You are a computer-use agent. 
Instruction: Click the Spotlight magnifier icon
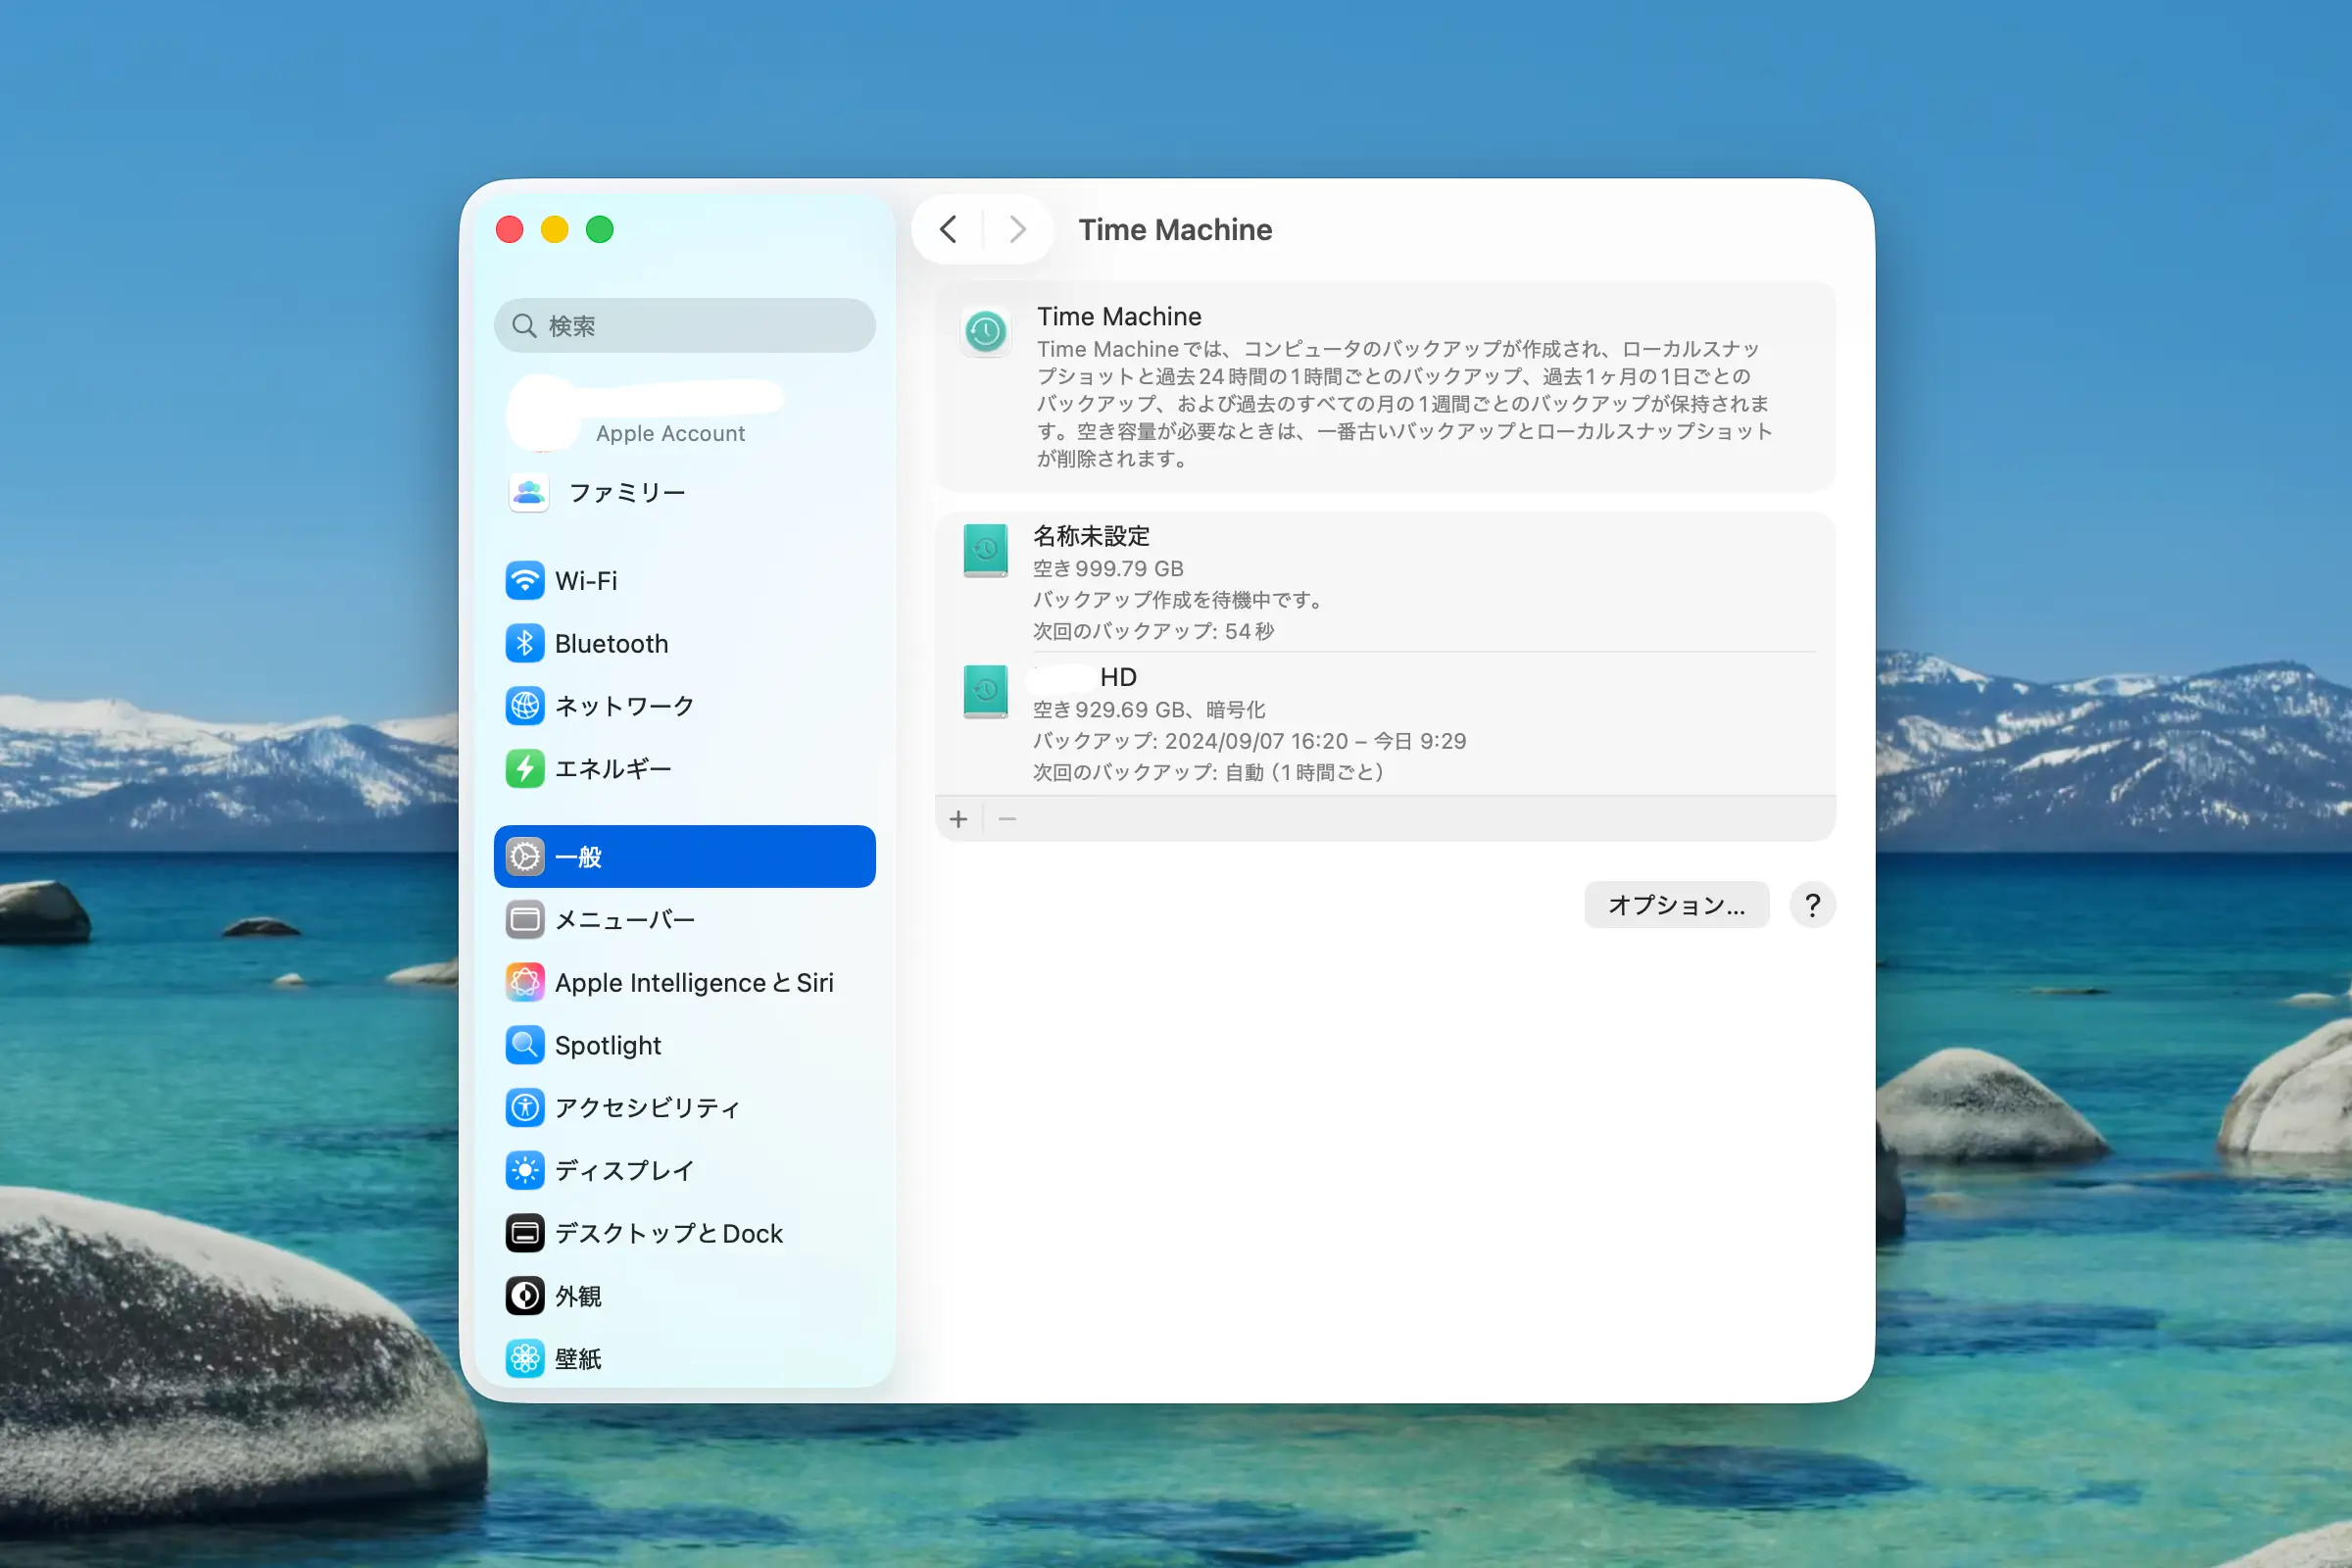click(524, 1045)
